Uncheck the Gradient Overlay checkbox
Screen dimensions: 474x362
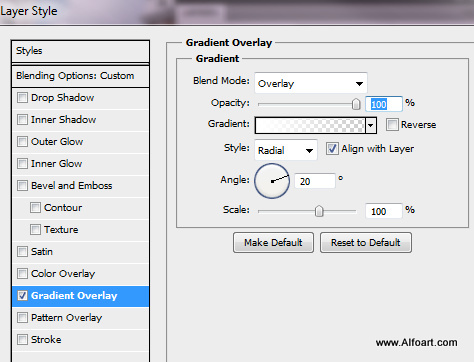(22, 296)
